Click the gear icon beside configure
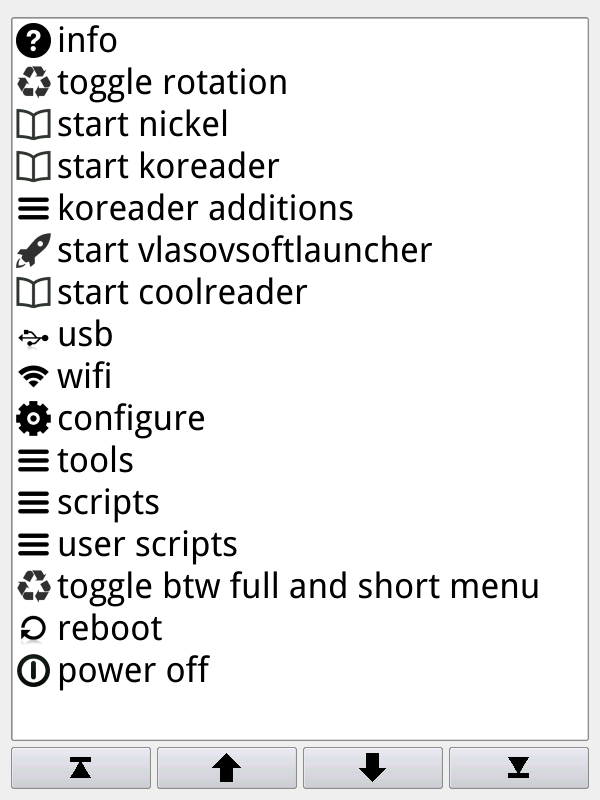 pos(34,419)
